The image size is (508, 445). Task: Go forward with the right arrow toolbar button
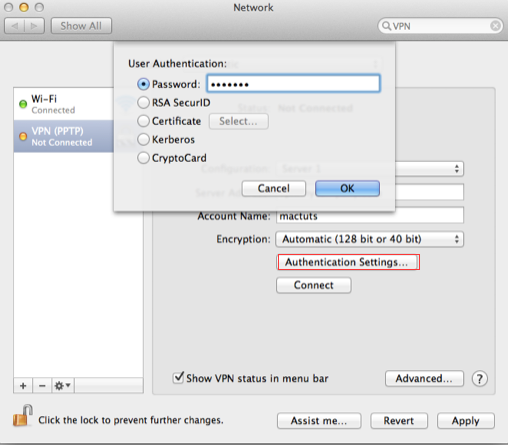click(x=34, y=26)
